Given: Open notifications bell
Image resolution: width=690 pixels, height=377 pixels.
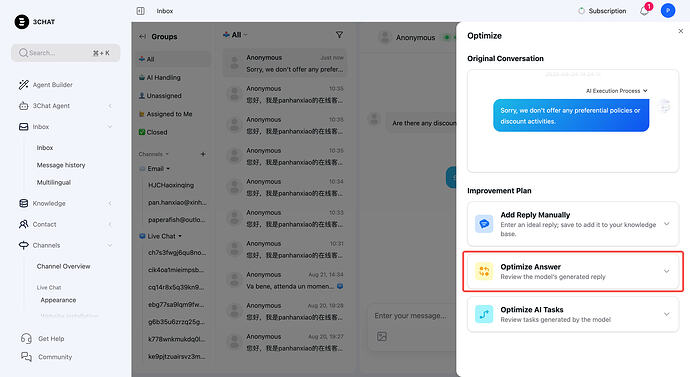Looking at the screenshot, I should coord(644,11).
